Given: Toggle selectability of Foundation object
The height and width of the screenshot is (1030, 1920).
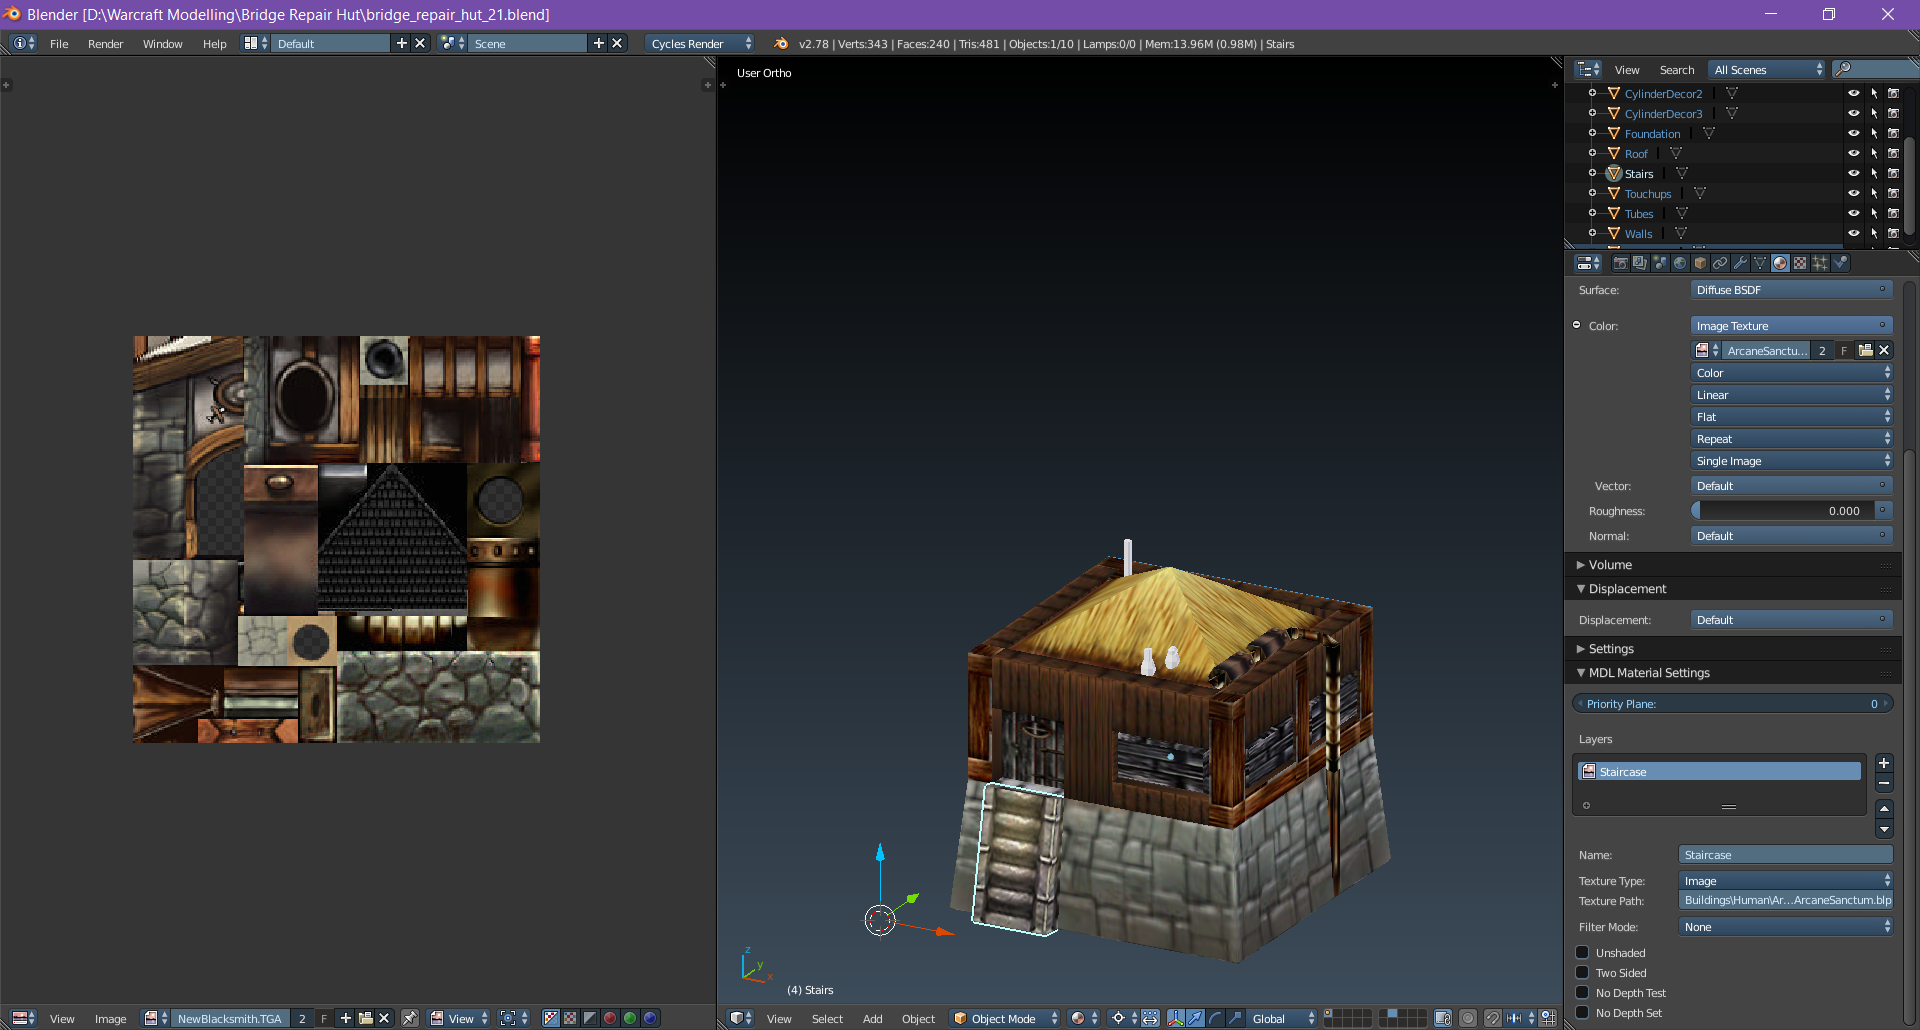Looking at the screenshot, I should [1874, 133].
